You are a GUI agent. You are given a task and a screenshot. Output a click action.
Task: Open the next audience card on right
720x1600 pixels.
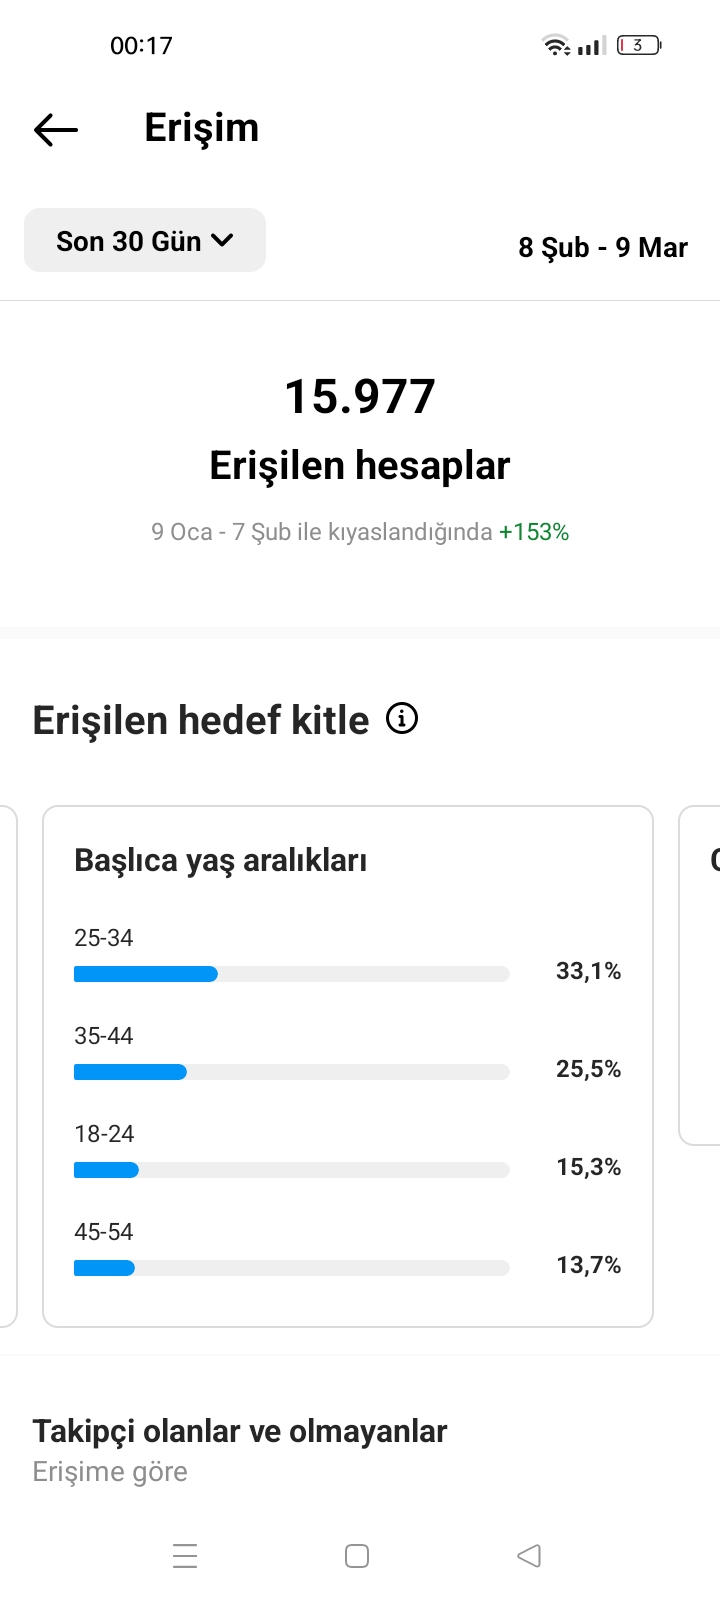[x=700, y=975]
